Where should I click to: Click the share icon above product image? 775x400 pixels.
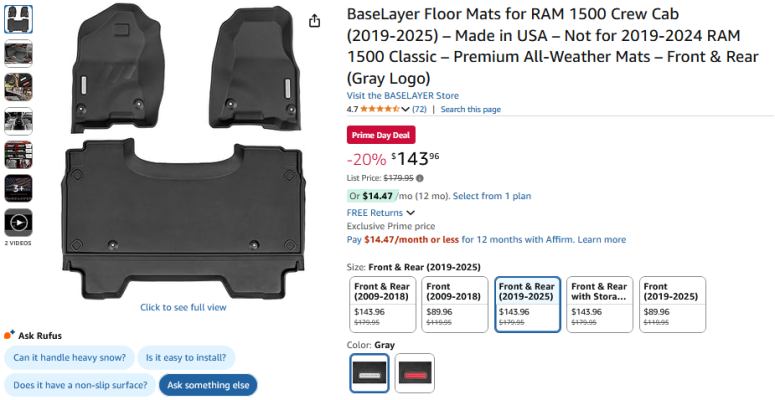pos(314,21)
